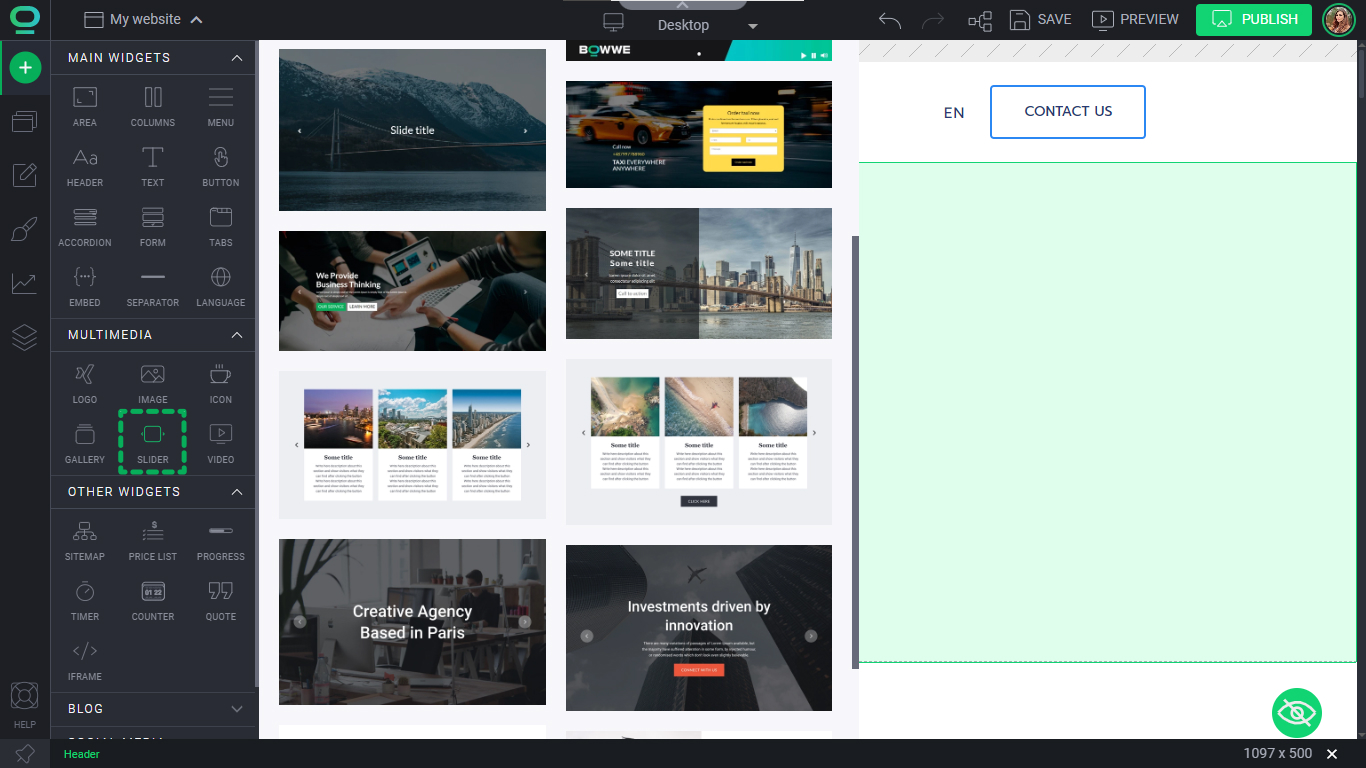Choose the aerial beach cards slider template
Image resolution: width=1366 pixels, height=768 pixels.
coord(699,442)
